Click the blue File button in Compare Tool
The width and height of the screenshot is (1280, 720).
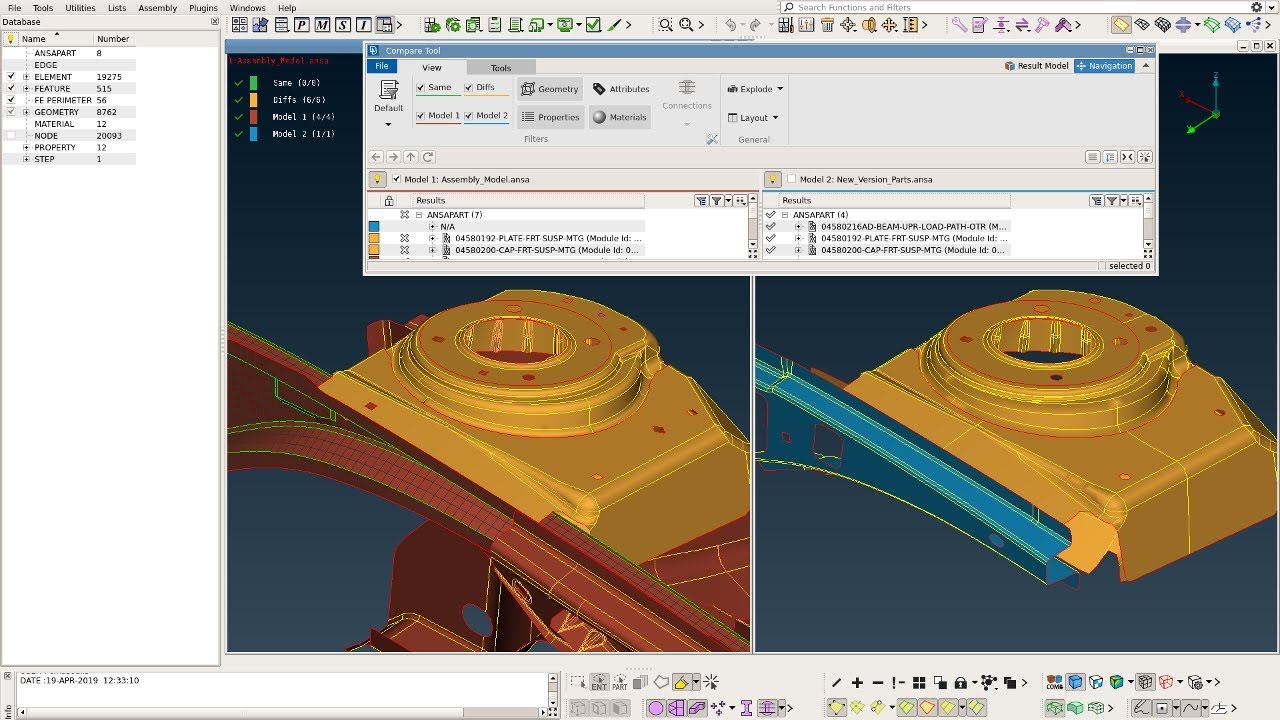click(x=382, y=66)
